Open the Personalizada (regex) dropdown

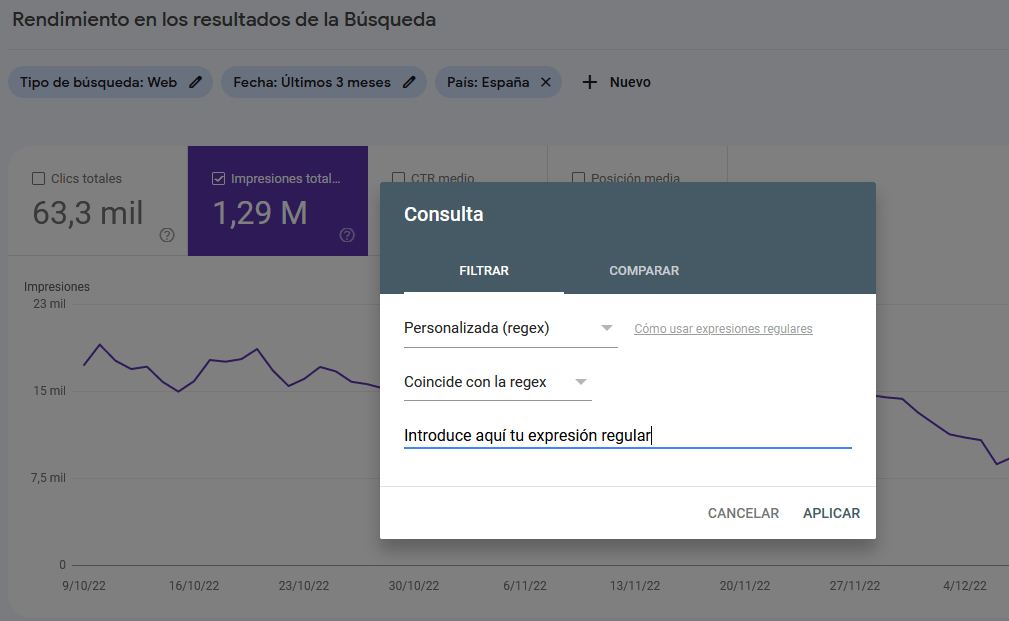tap(510, 329)
